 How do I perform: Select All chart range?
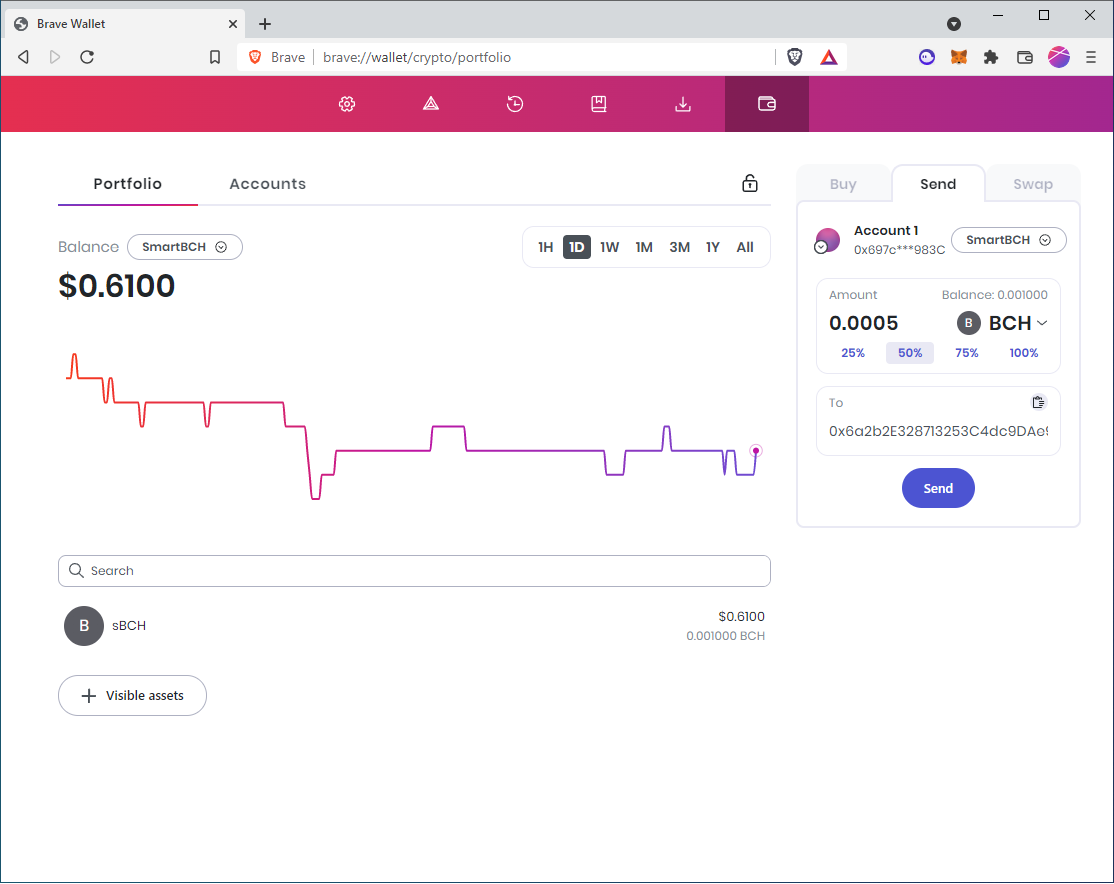(745, 247)
